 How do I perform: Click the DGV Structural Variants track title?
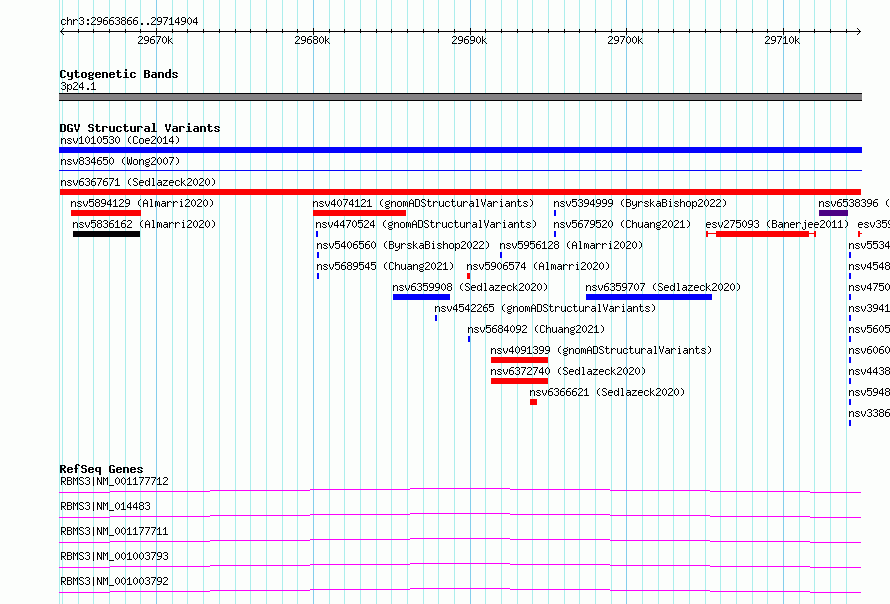pyautogui.click(x=140, y=128)
